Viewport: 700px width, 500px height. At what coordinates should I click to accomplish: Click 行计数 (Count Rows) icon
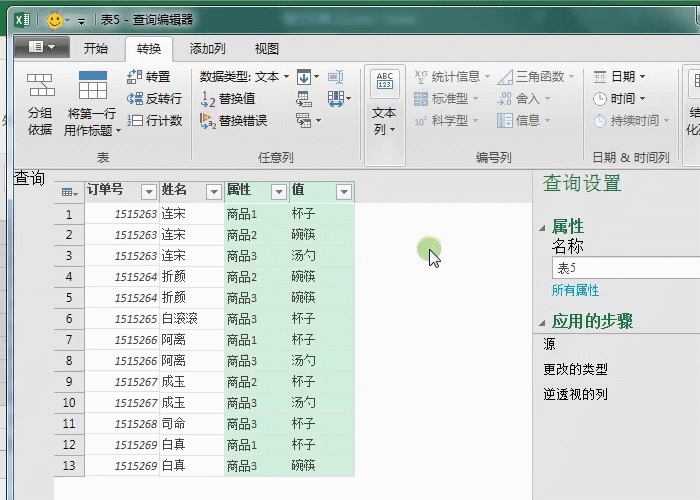(136, 120)
